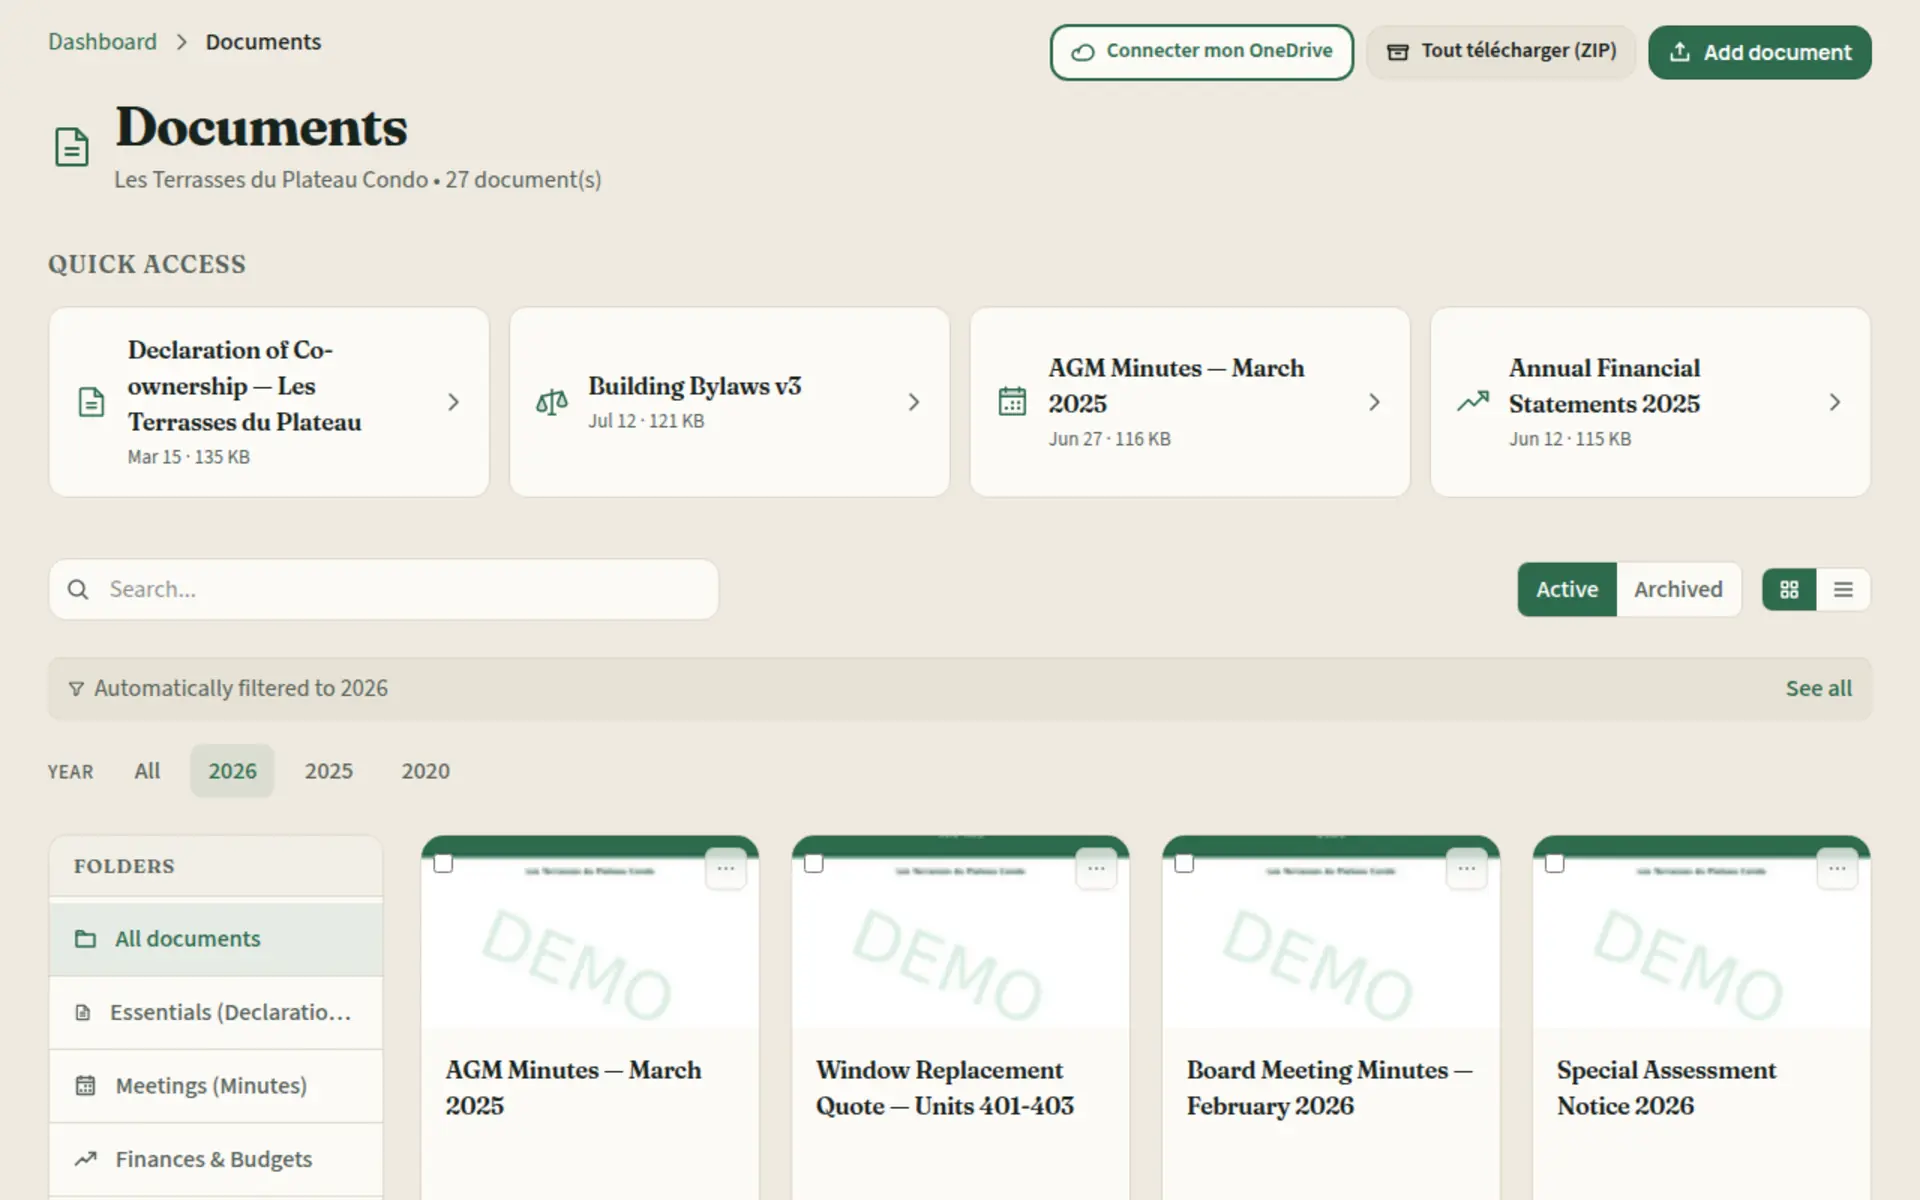The width and height of the screenshot is (1920, 1200).
Task: Click calendar icon on AGM Minutes quick access card
Action: click(1012, 402)
